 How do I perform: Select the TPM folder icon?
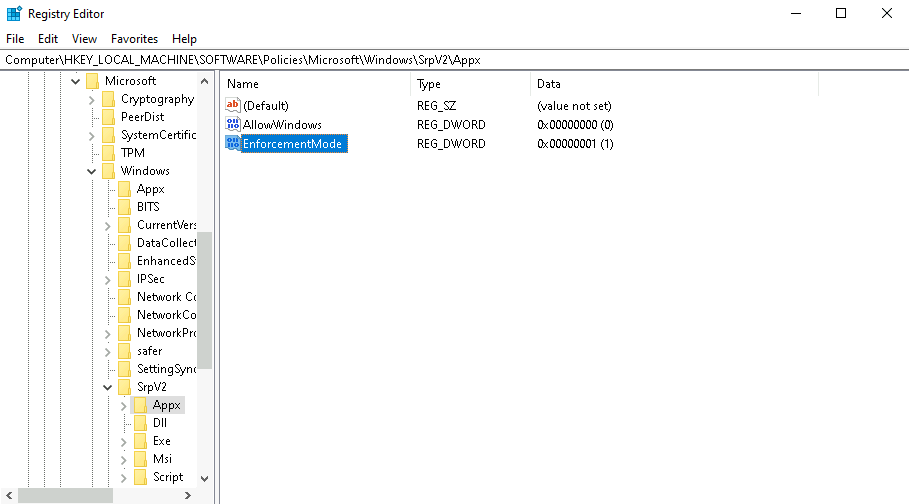108,153
